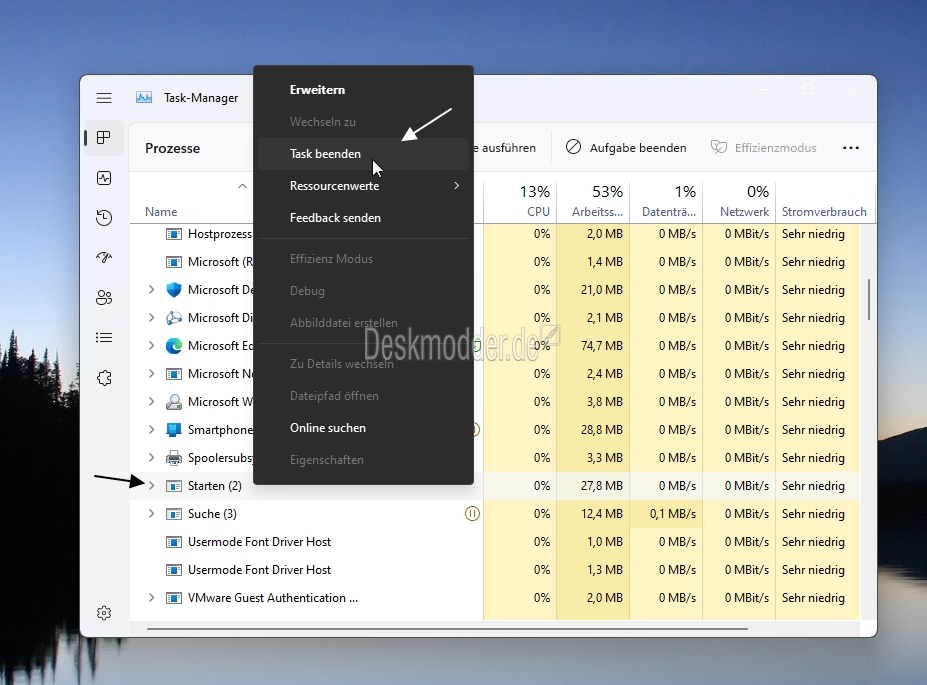Select the Processes sidebar icon
Image resolution: width=927 pixels, height=685 pixels.
coord(104,138)
